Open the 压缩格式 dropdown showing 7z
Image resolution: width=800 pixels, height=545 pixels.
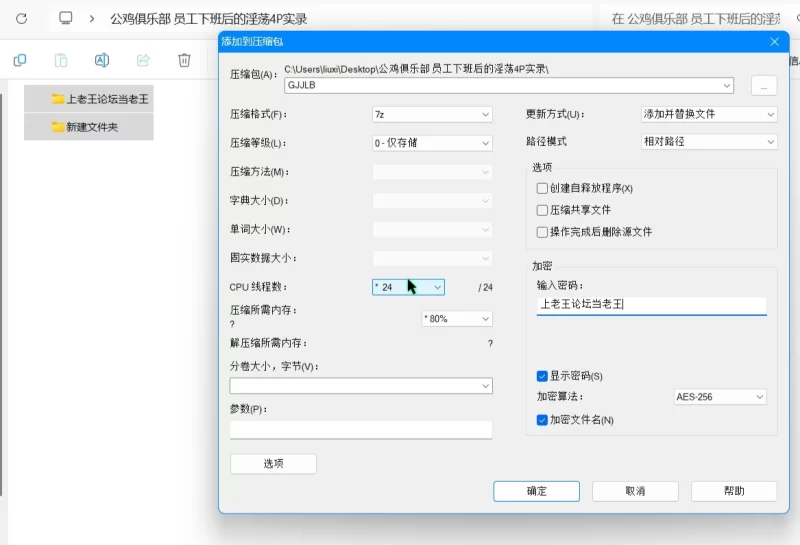click(432, 114)
